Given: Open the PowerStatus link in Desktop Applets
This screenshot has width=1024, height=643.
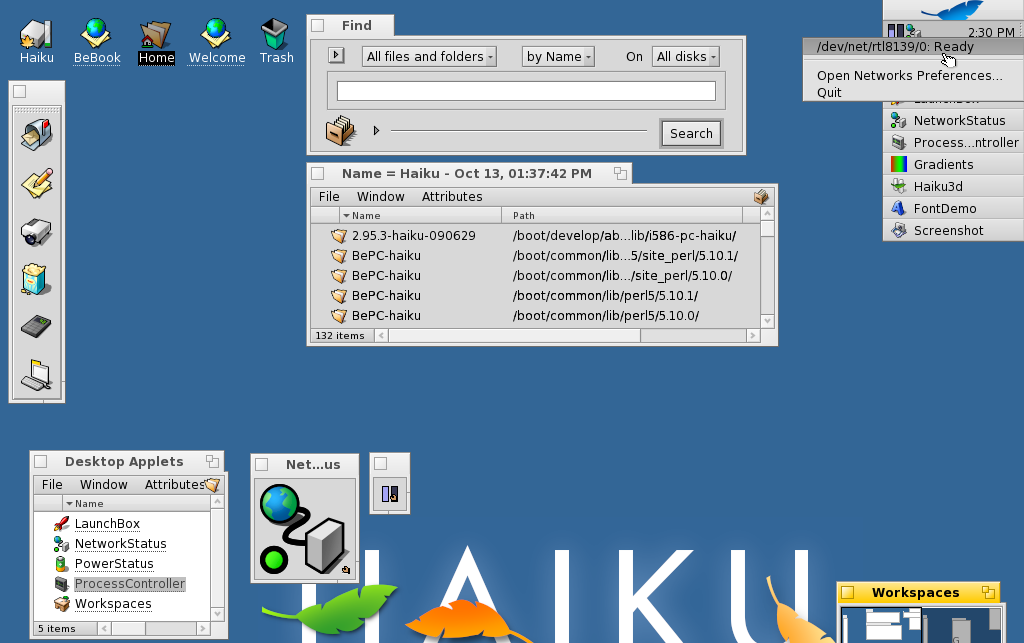Looking at the screenshot, I should click(114, 563).
